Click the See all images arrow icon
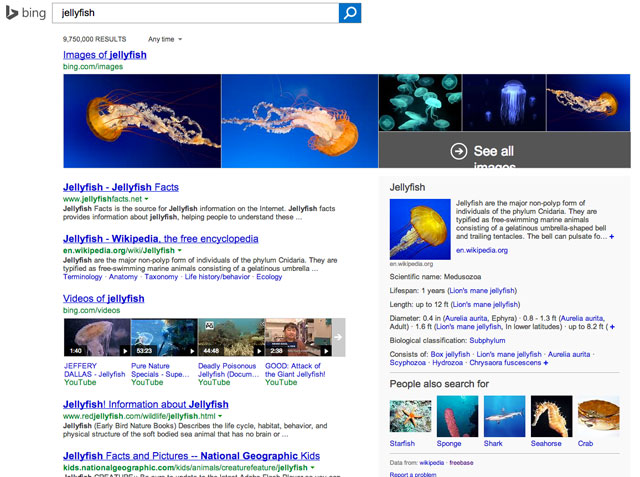This screenshot has width=640, height=477. [x=459, y=151]
